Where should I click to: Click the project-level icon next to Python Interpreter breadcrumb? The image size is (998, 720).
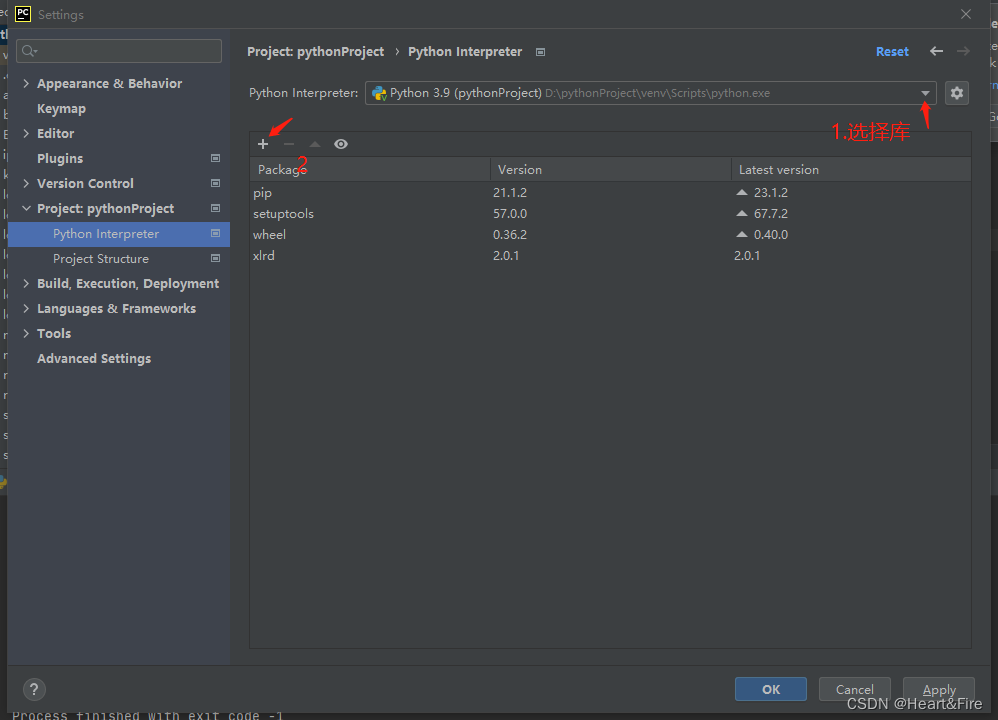(540, 52)
